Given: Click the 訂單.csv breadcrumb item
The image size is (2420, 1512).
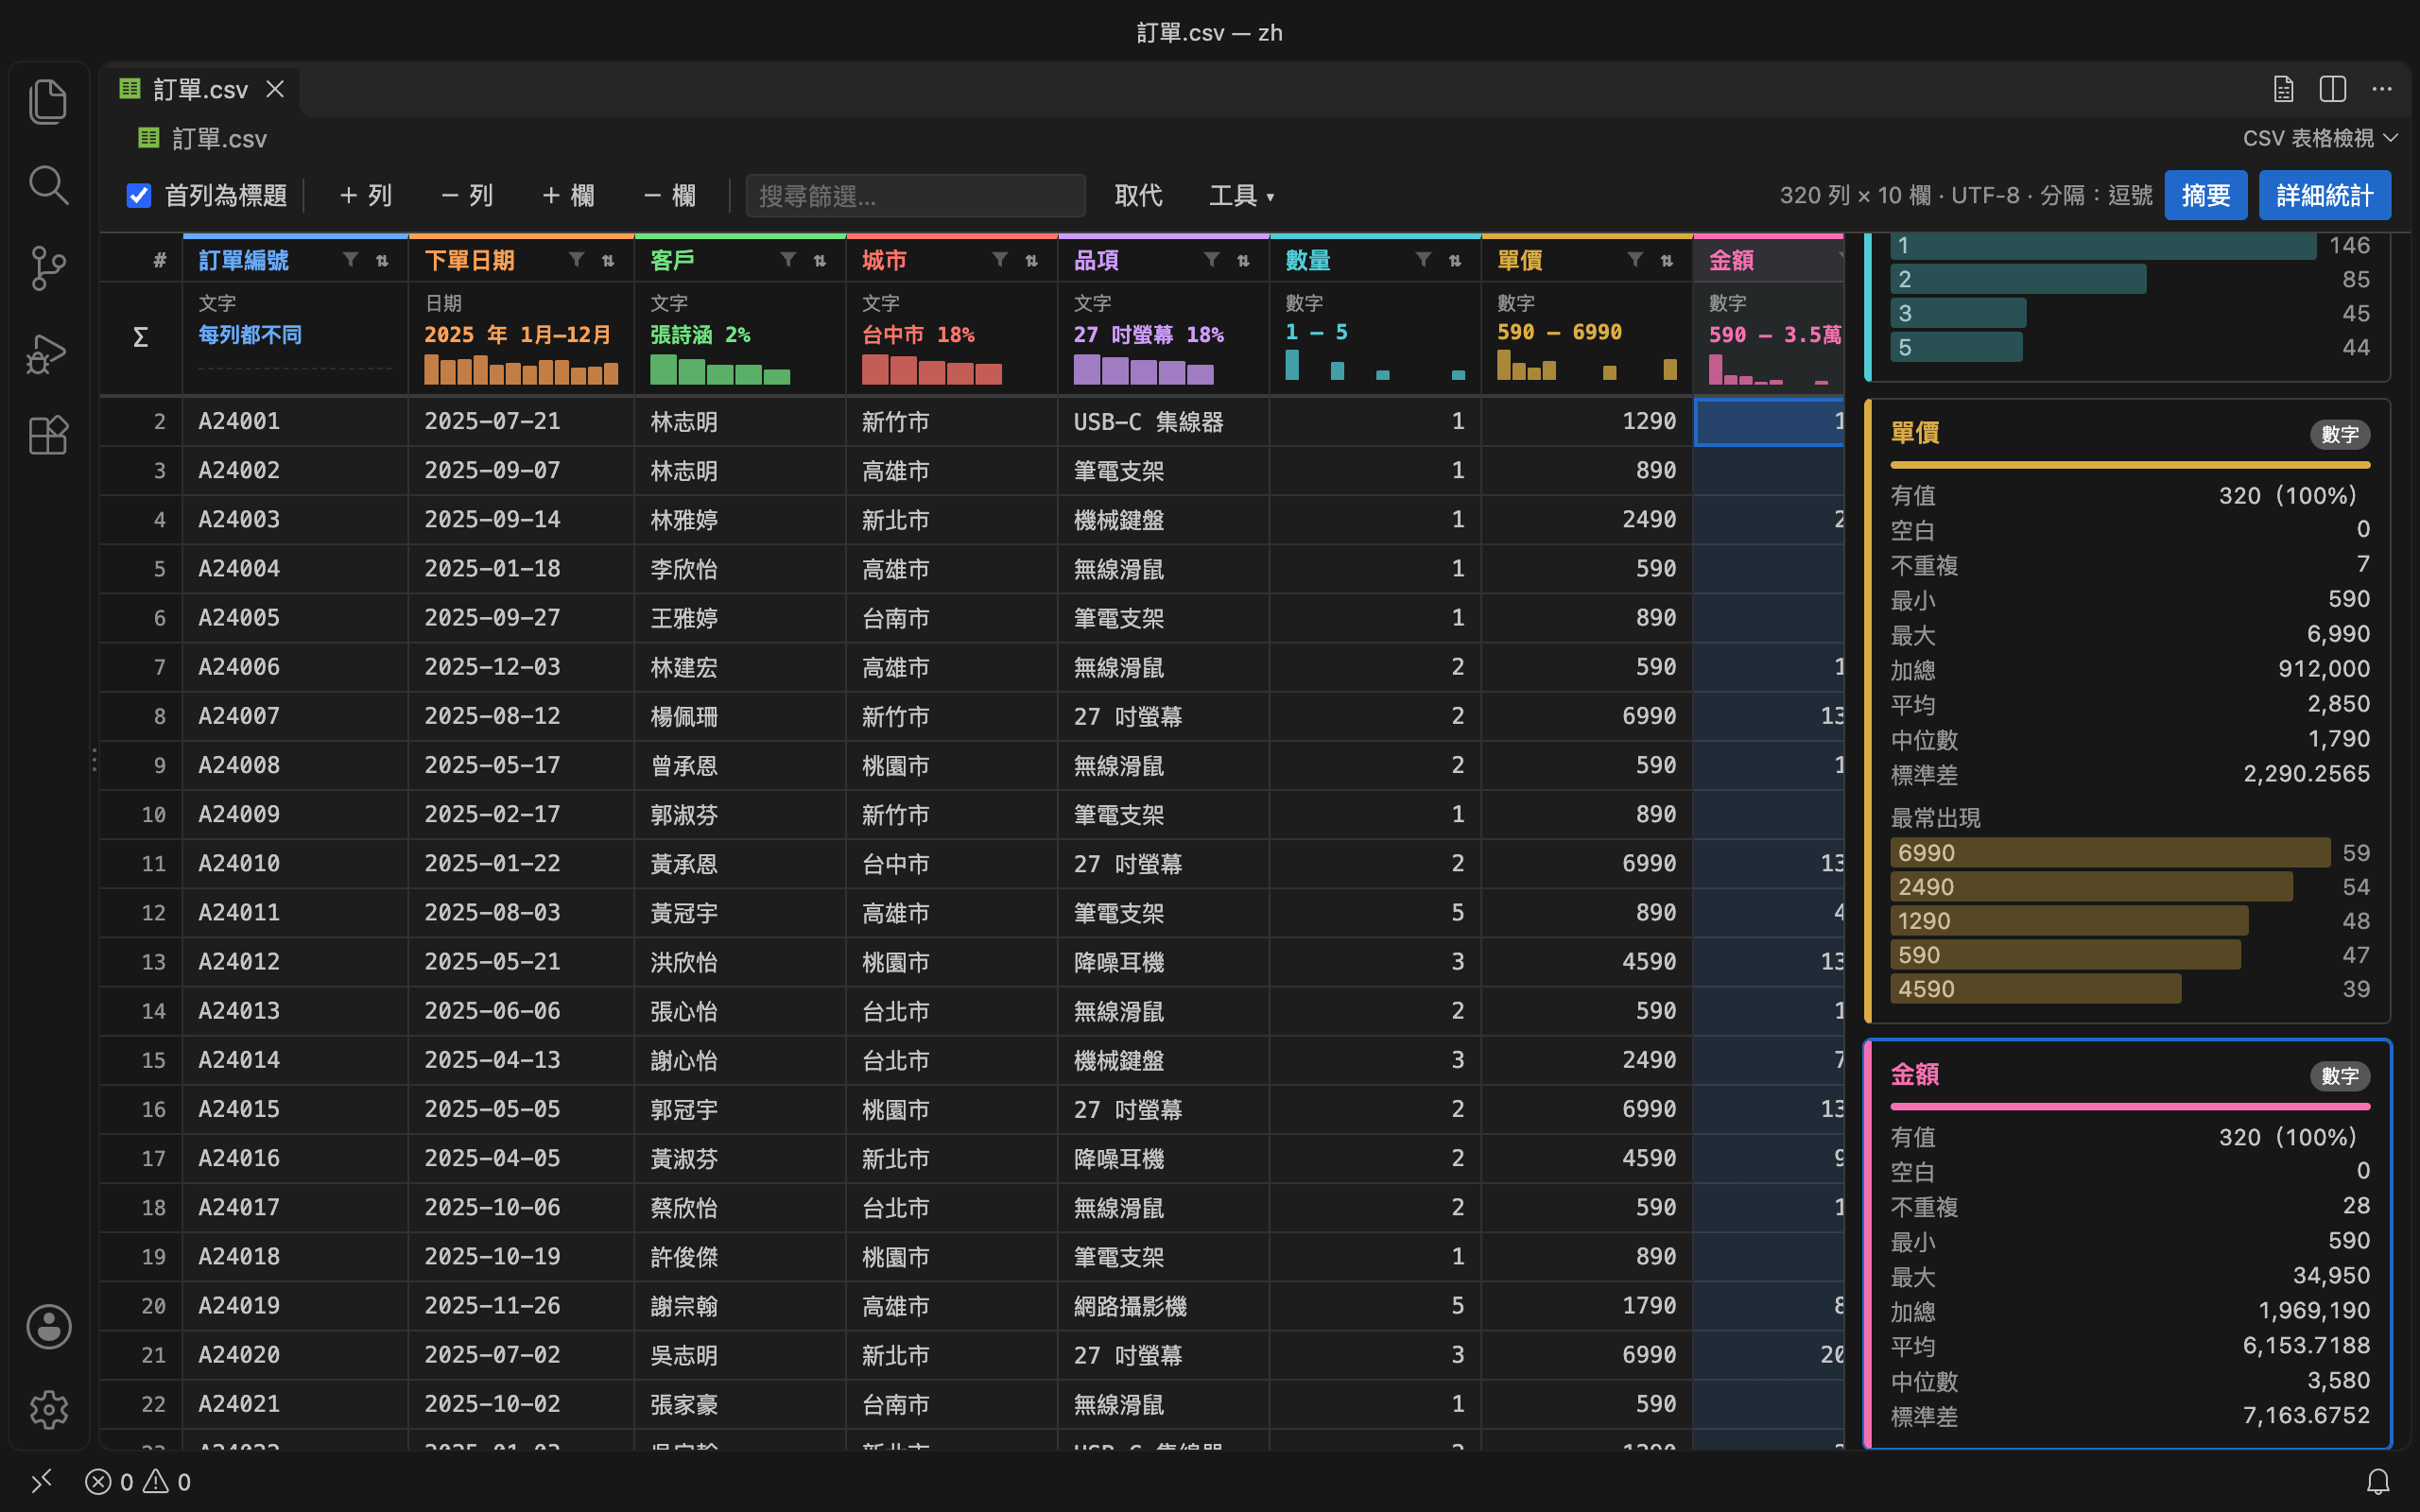Looking at the screenshot, I should [x=203, y=138].
